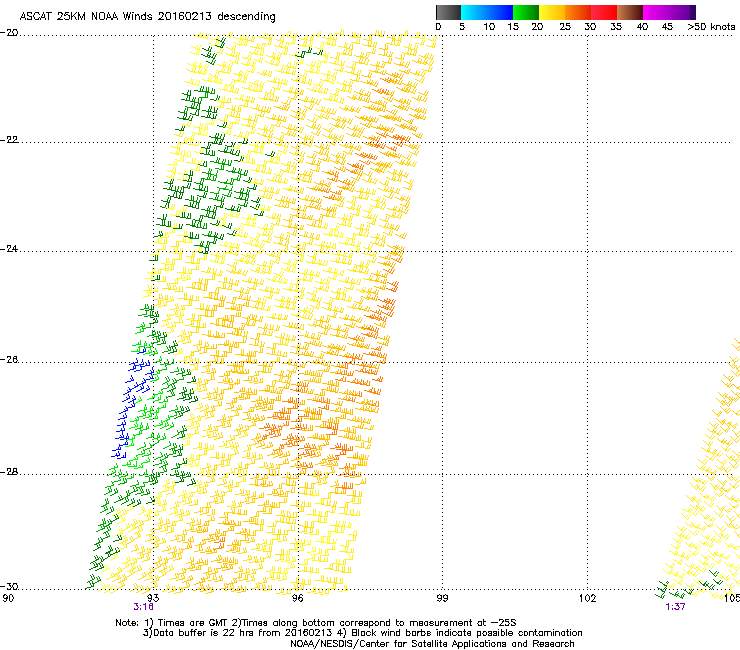Click the cyan 5-10 knots legend segment
The image size is (740, 650).
click(x=474, y=12)
